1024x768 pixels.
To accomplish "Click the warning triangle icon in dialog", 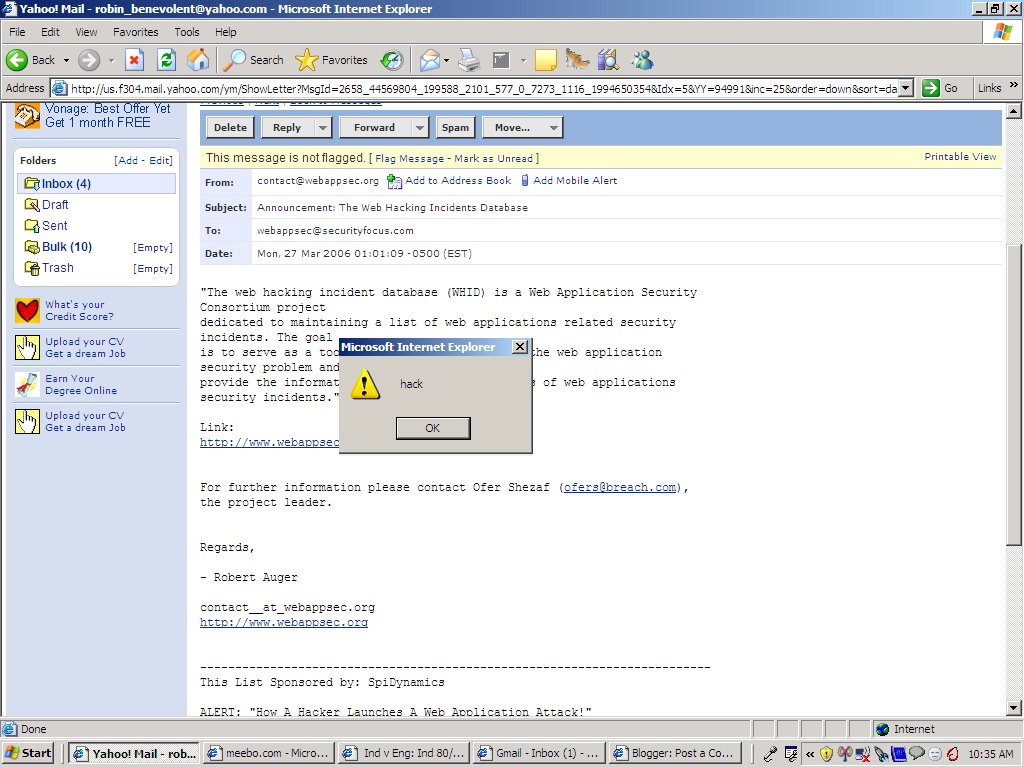I will [365, 384].
